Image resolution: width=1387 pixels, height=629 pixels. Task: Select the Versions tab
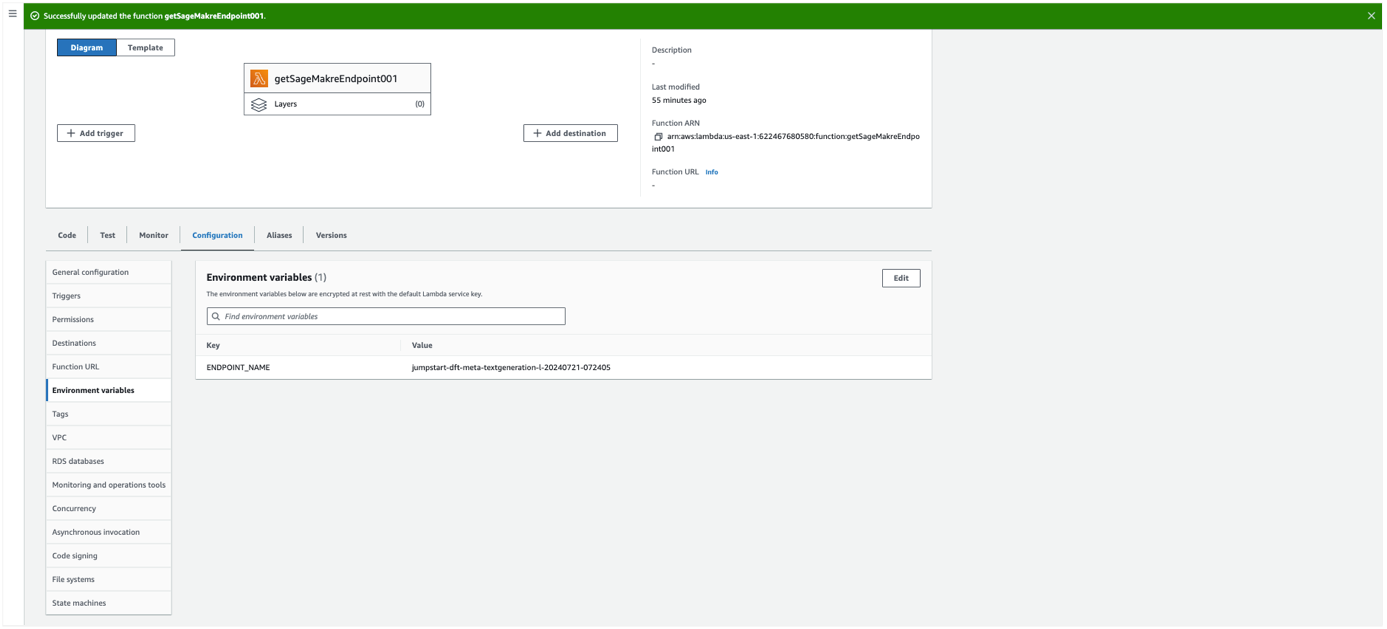(331, 235)
